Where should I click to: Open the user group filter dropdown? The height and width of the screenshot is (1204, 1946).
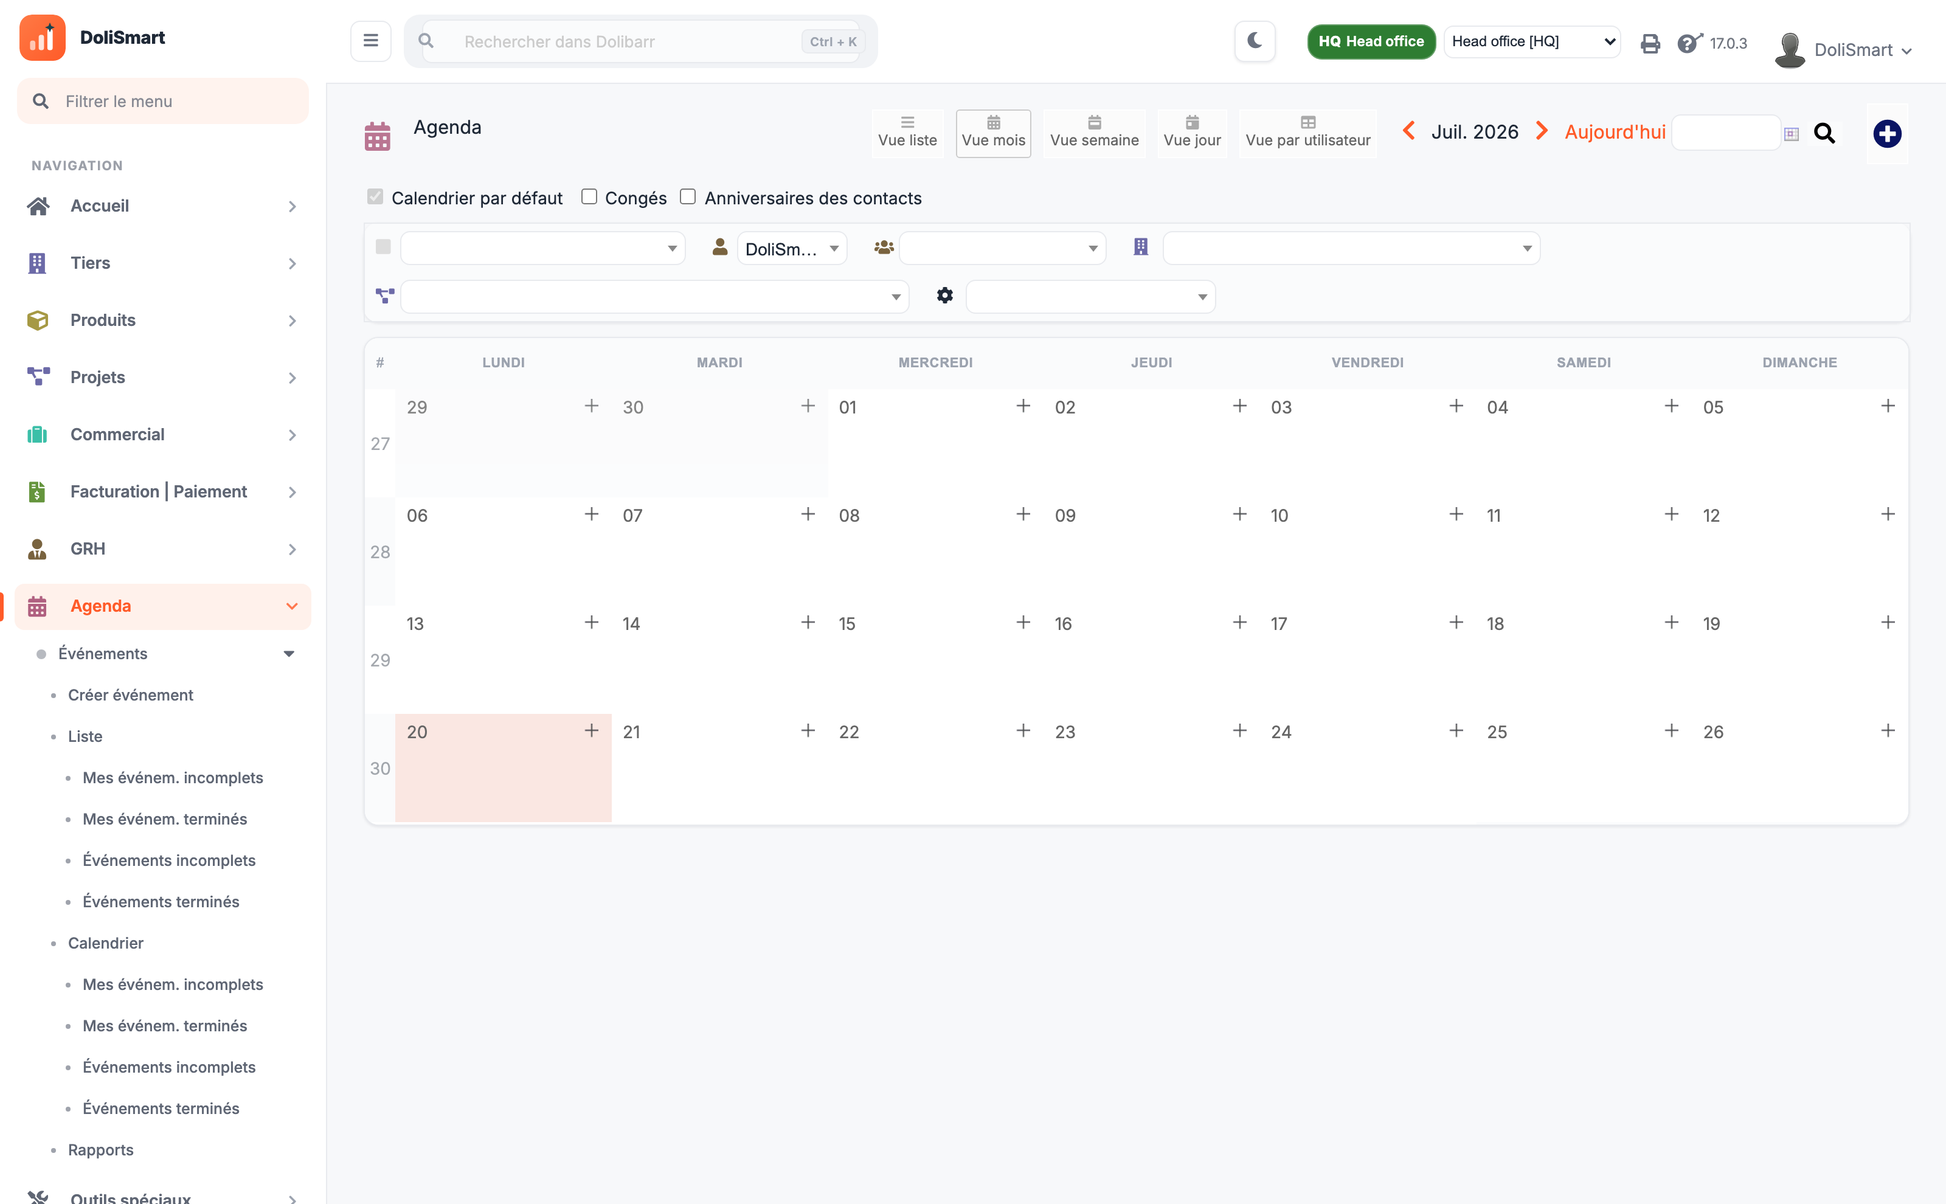tap(1002, 248)
